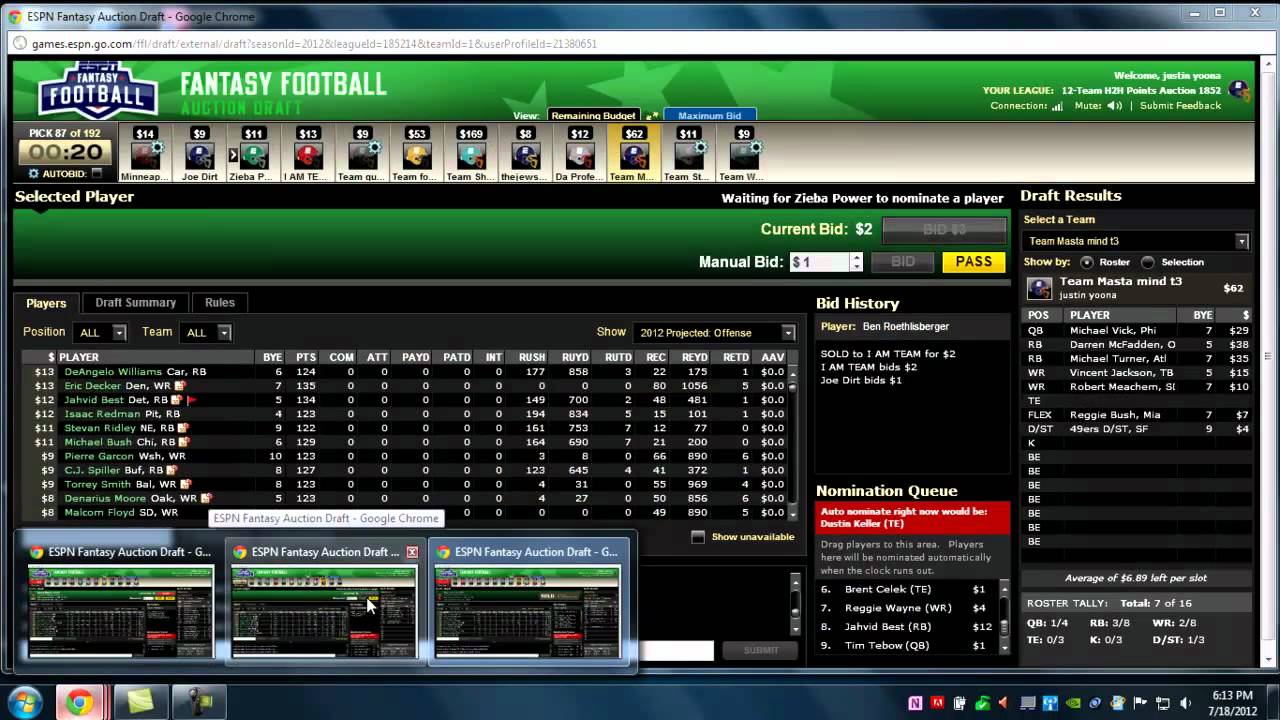Image resolution: width=1280 pixels, height=720 pixels.
Task: Click Team Masta mind t3 helmet in Draft Results
Action: pos(1040,288)
